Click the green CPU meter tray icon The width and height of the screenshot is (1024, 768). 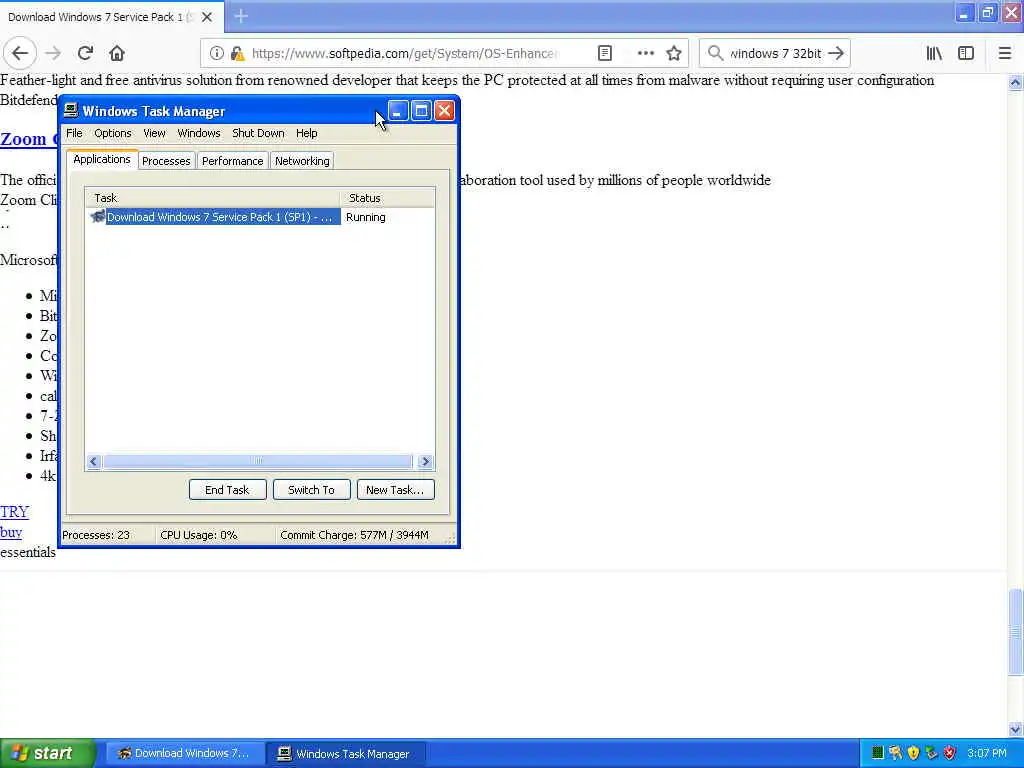click(x=878, y=753)
